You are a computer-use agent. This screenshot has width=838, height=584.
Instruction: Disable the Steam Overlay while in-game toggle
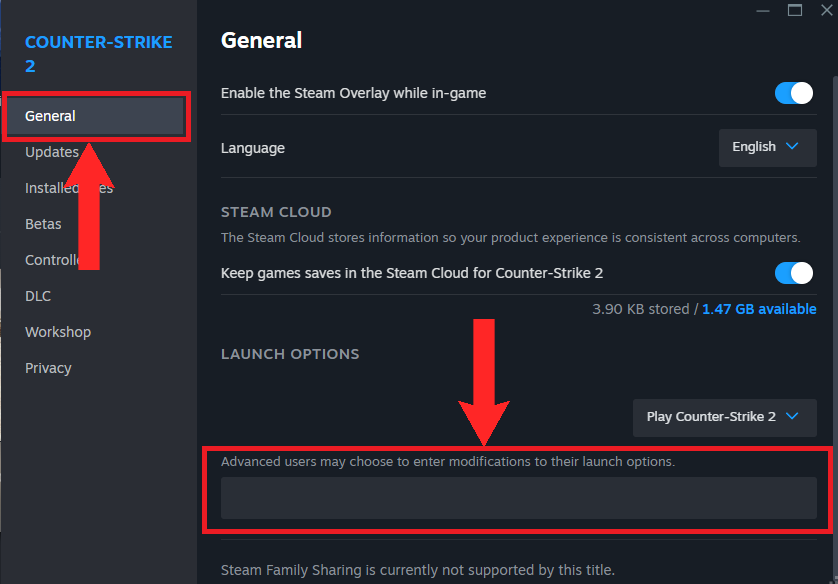795,93
